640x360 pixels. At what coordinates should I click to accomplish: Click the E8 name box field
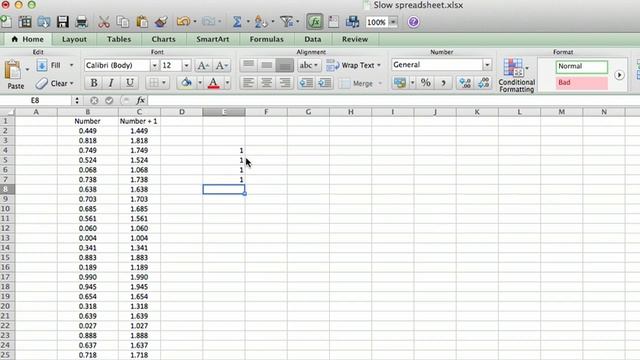pos(35,100)
